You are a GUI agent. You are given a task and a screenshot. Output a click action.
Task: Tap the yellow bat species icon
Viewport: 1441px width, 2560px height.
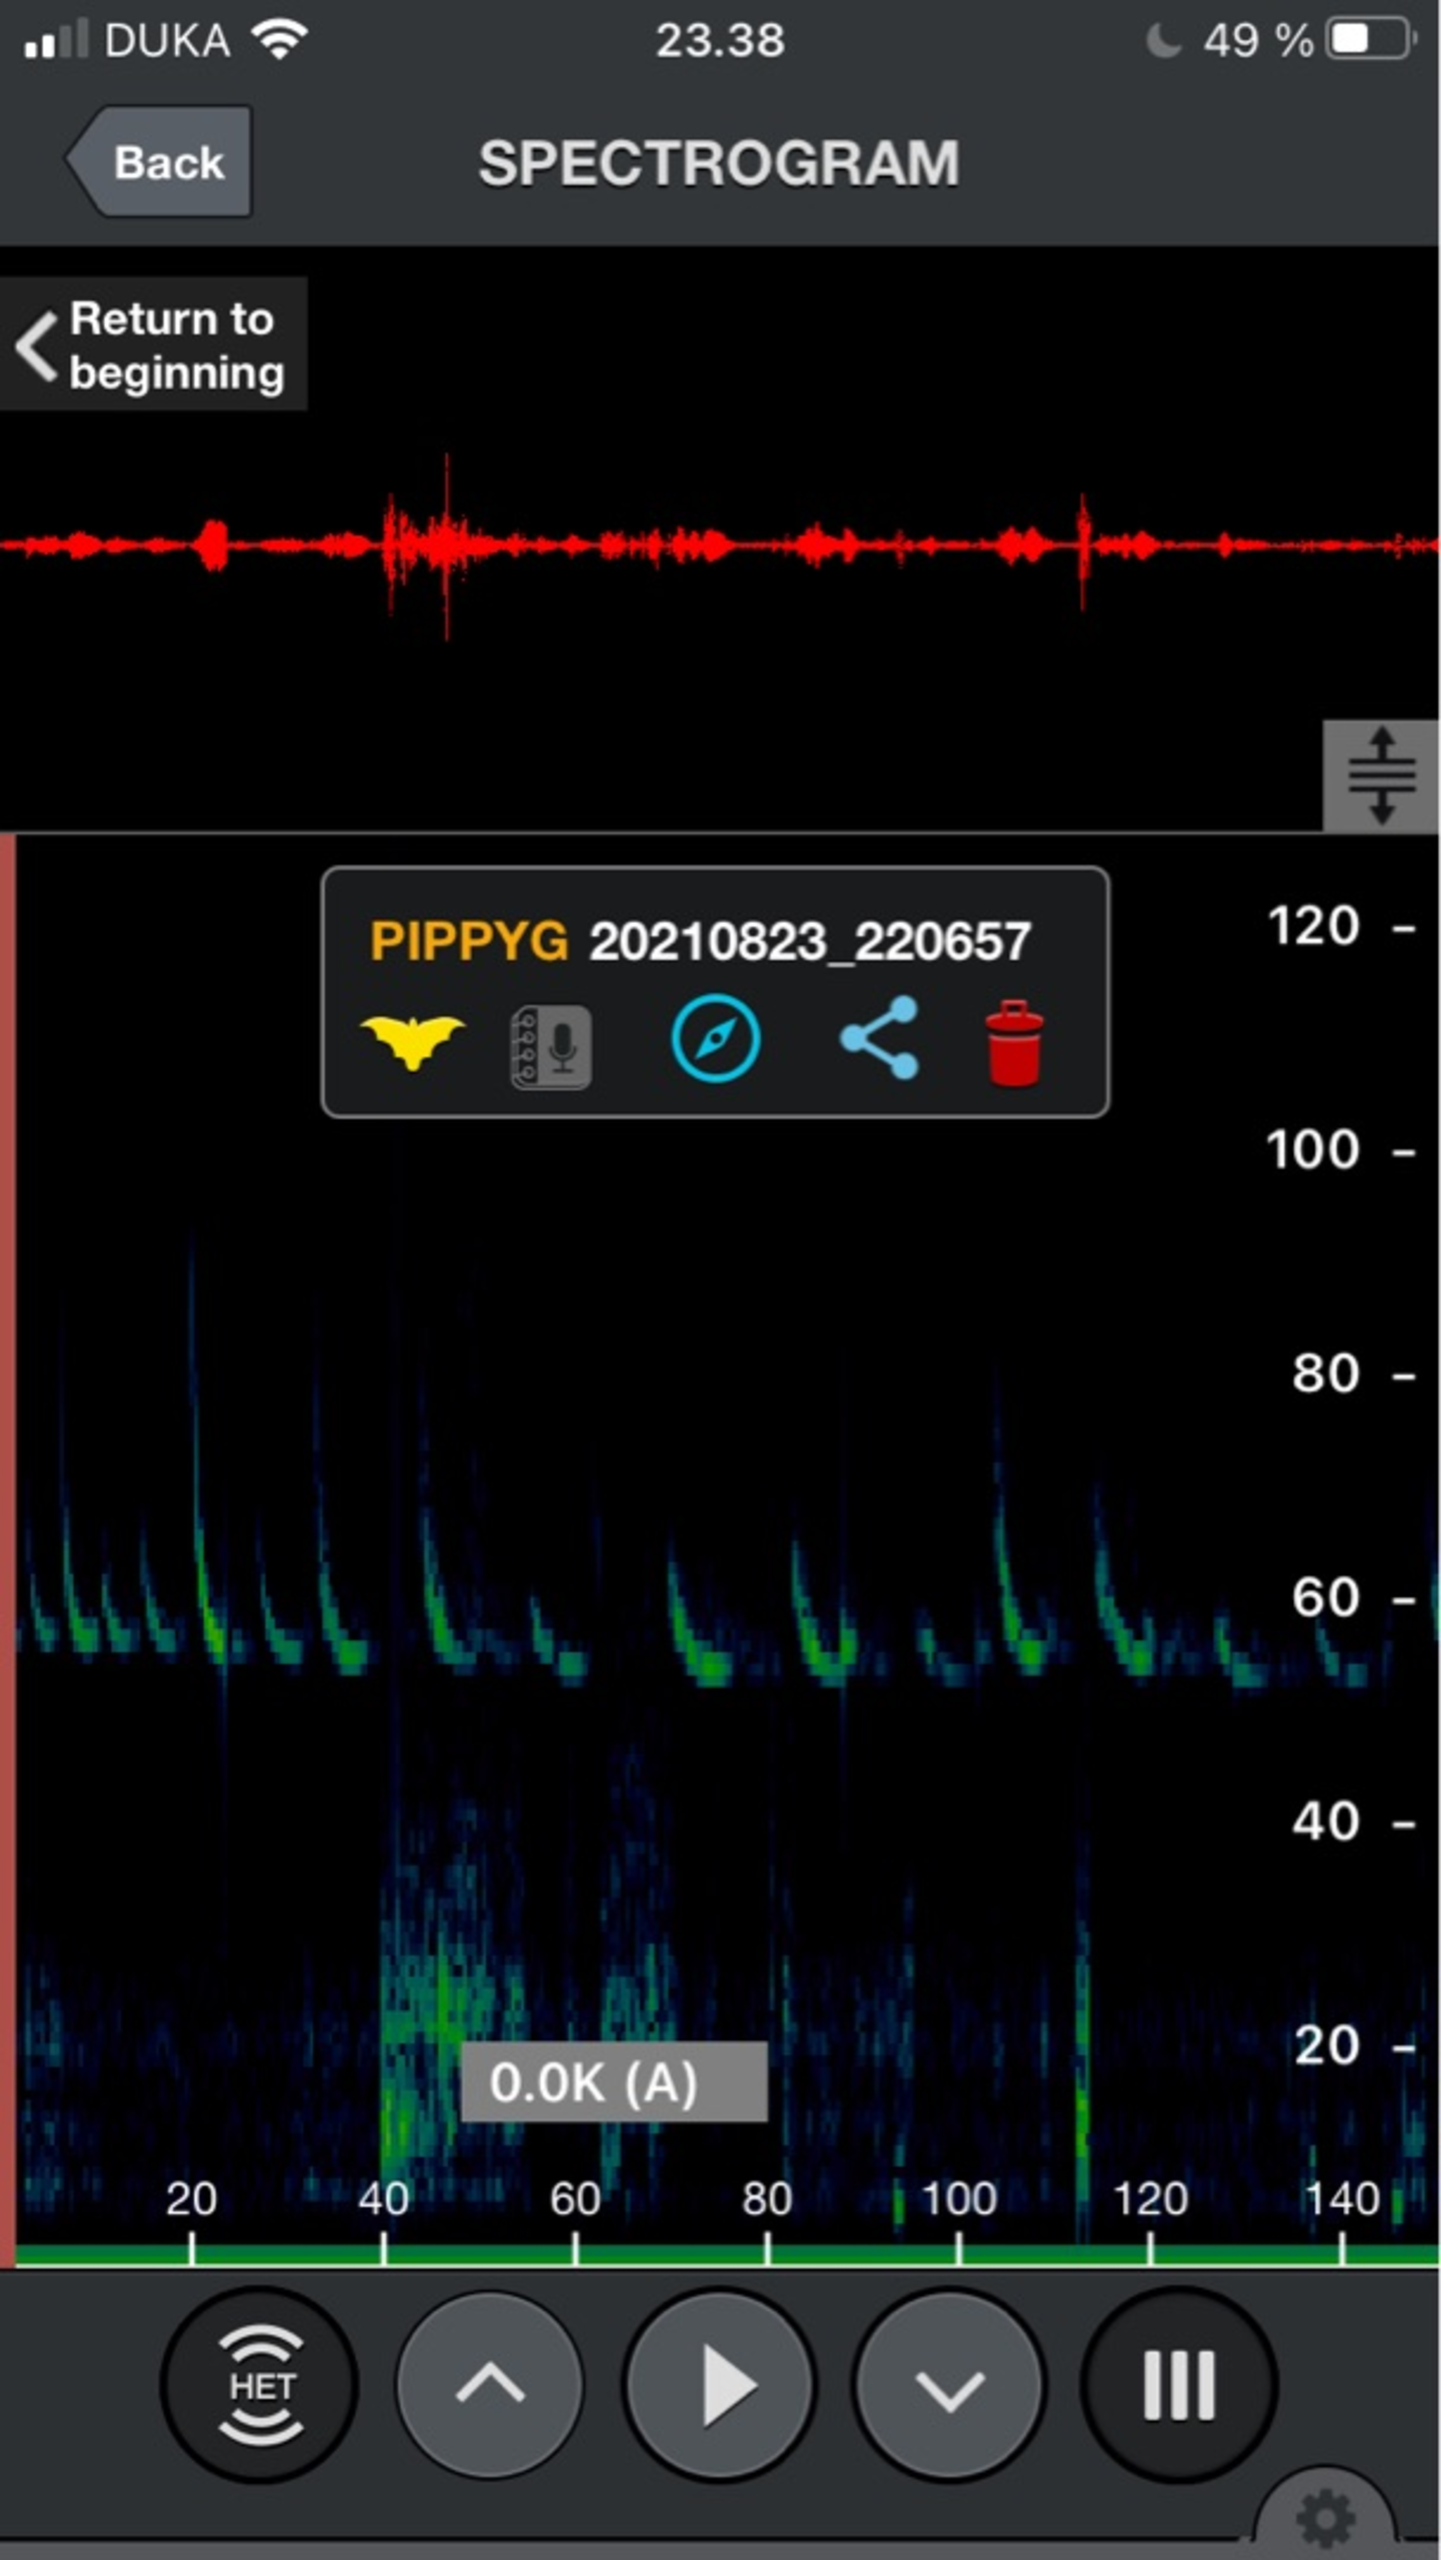pos(412,1042)
